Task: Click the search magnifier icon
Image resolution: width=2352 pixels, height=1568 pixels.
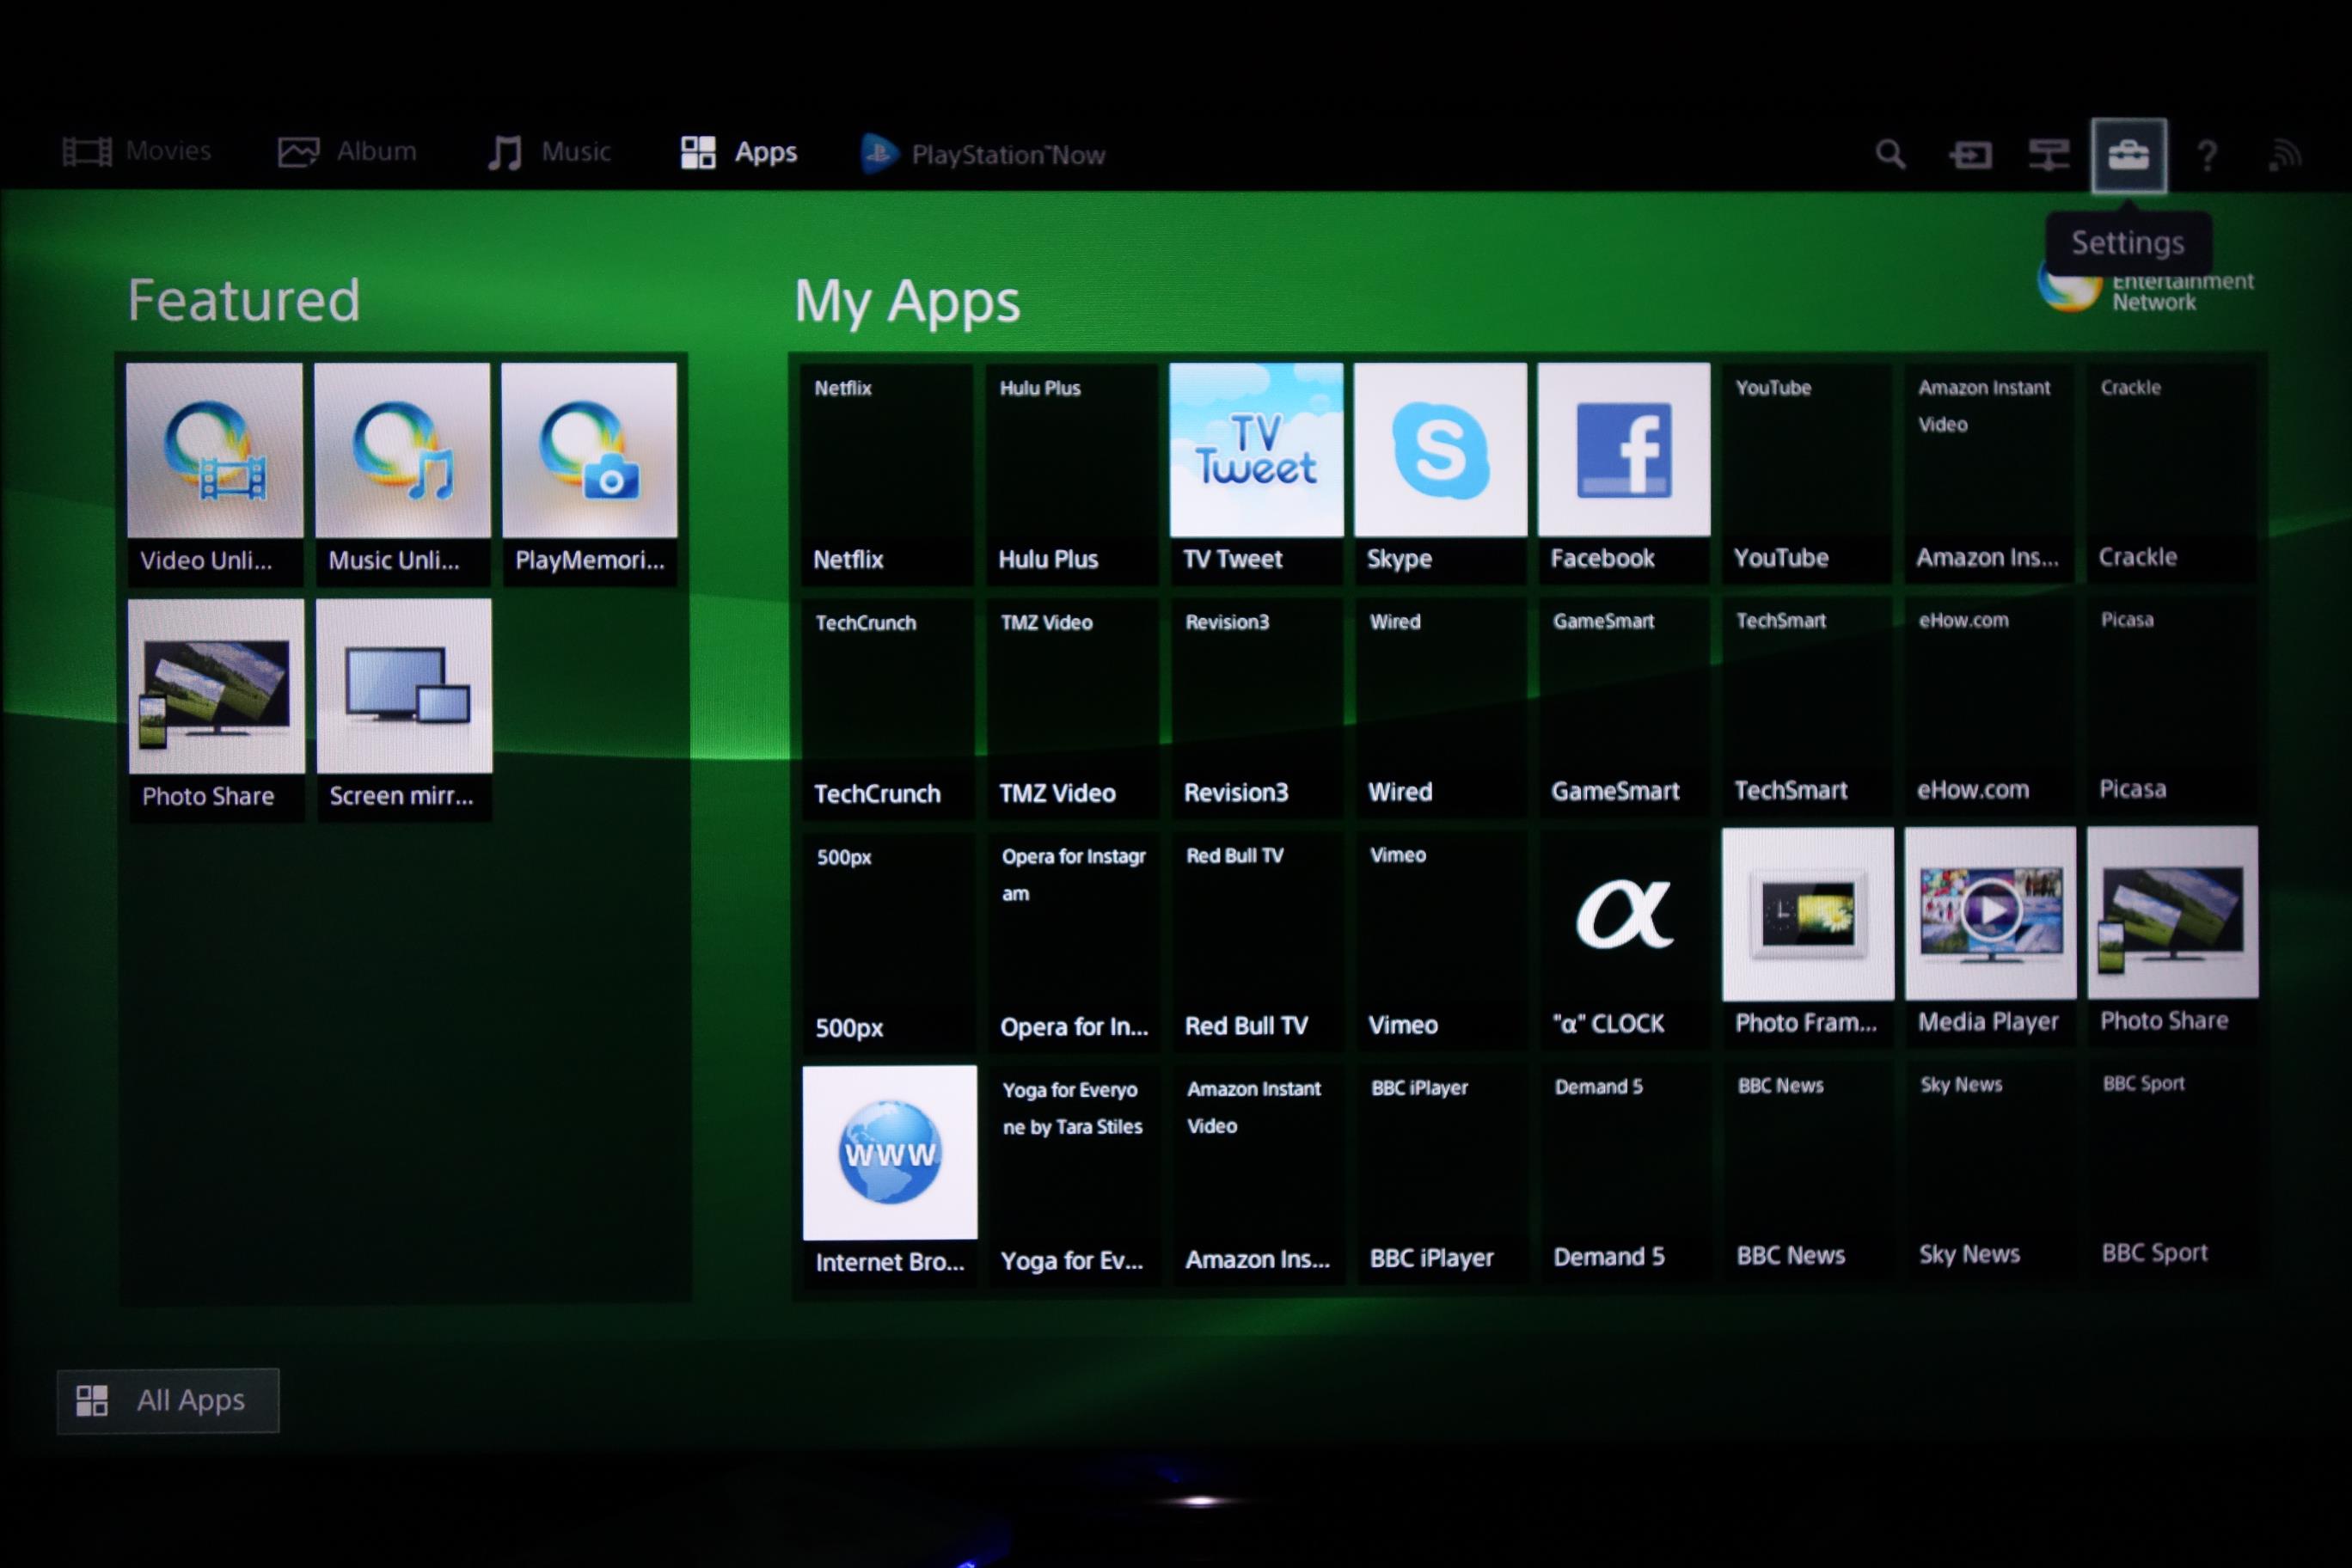Action: point(1889,154)
